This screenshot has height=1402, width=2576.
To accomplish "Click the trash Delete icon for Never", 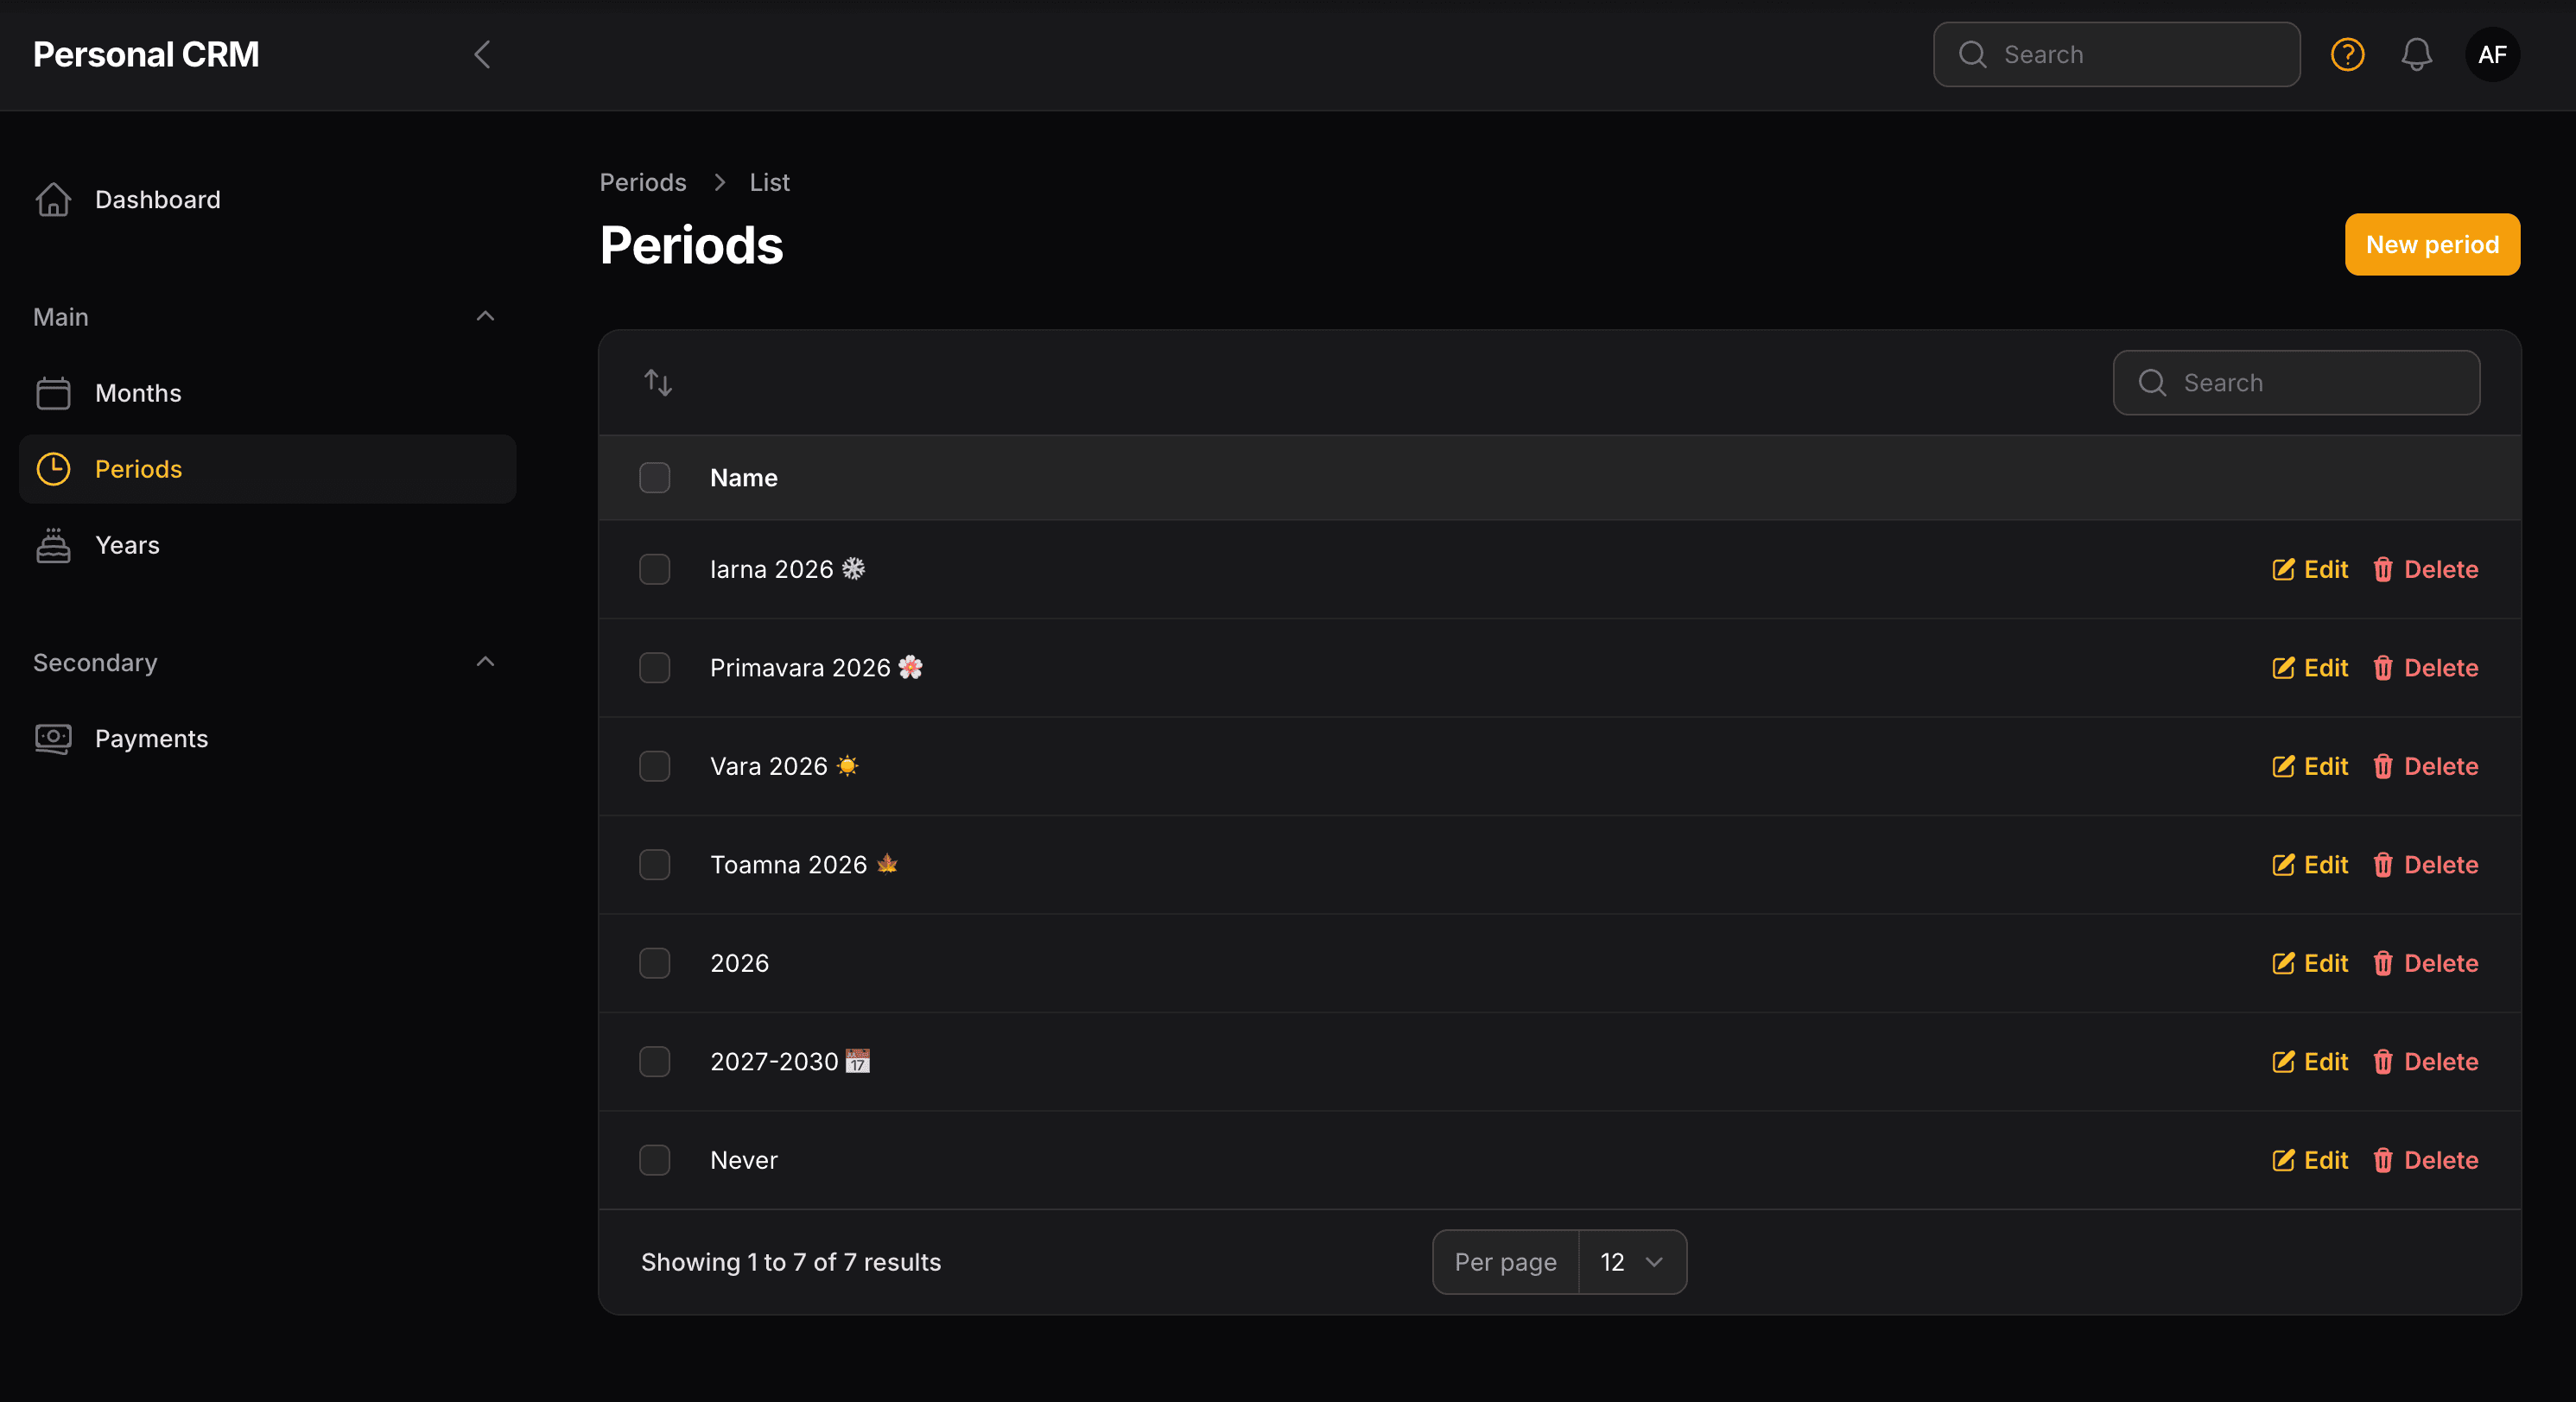I will pos(2383,1160).
